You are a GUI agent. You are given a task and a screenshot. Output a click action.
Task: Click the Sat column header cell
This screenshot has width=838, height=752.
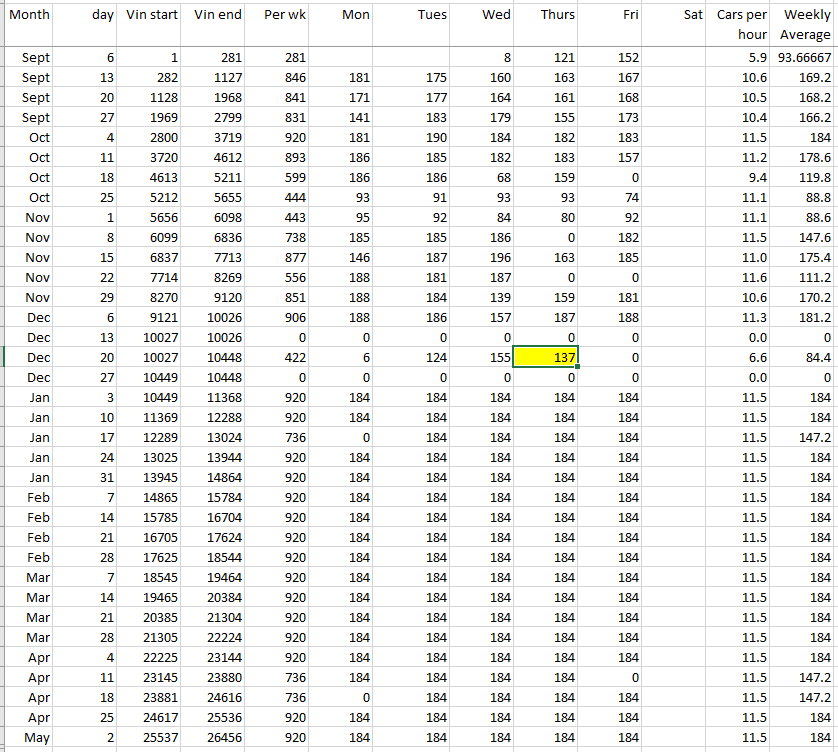[x=675, y=24]
